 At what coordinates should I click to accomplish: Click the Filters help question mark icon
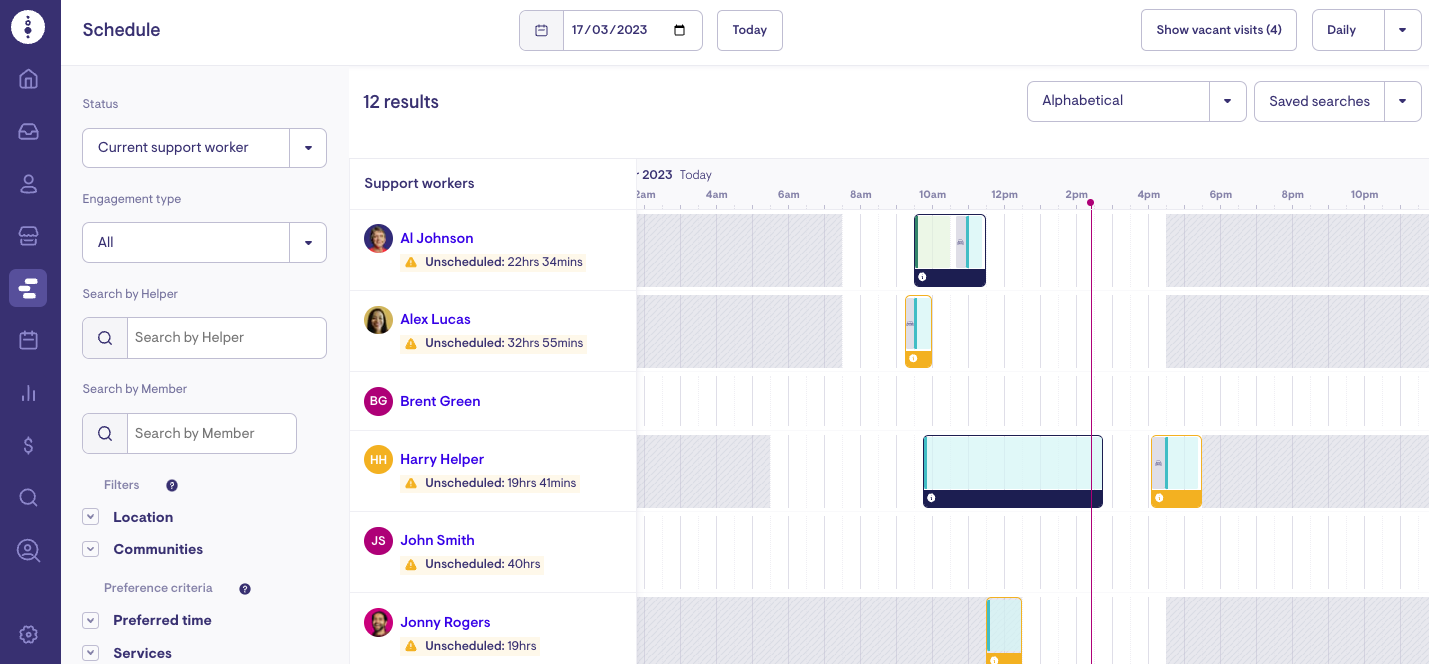tap(172, 485)
